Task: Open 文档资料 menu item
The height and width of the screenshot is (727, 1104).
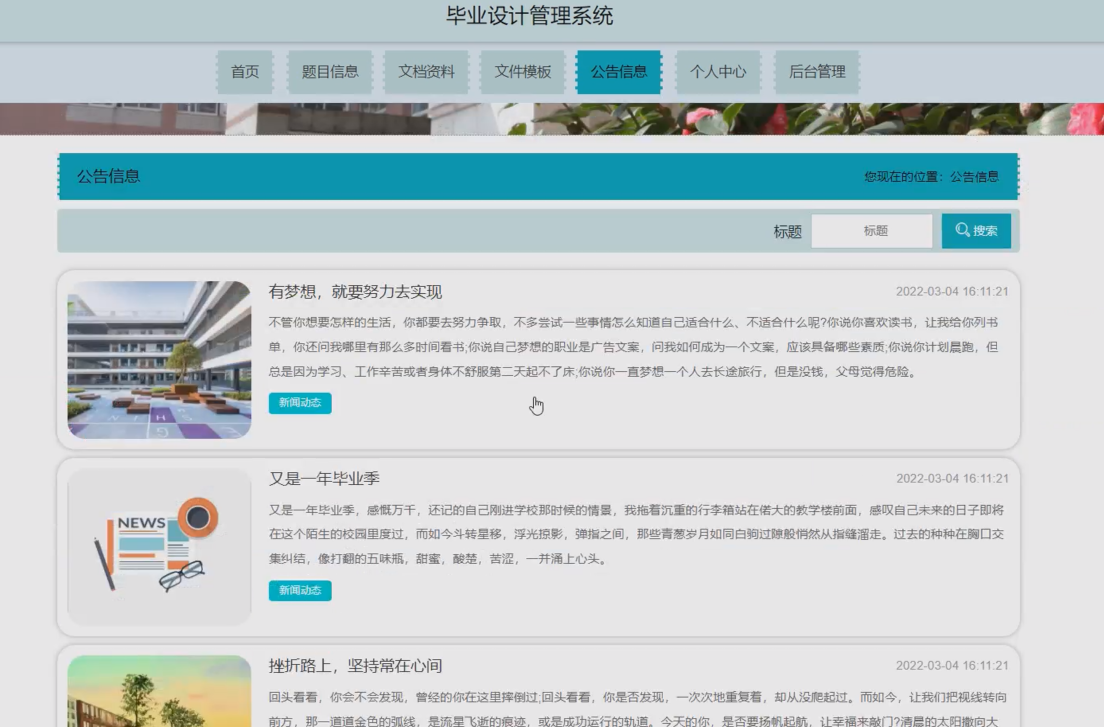Action: coord(426,72)
